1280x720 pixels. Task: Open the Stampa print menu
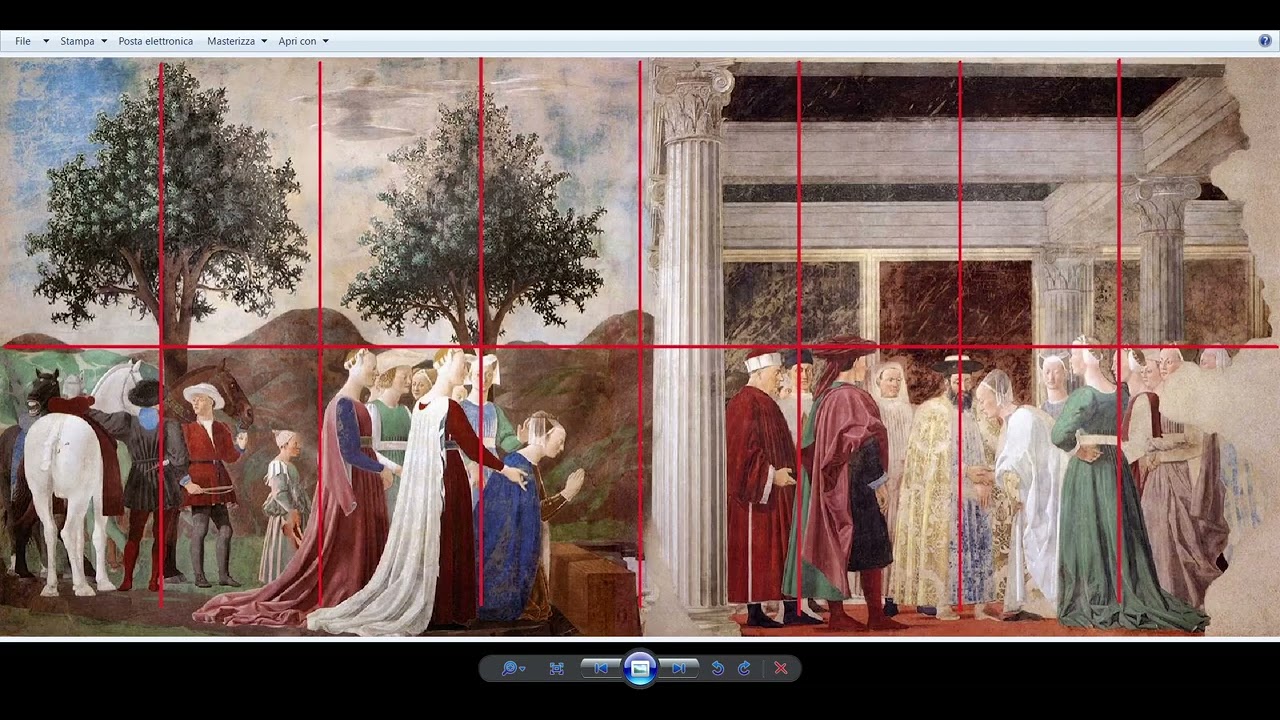tap(83, 41)
